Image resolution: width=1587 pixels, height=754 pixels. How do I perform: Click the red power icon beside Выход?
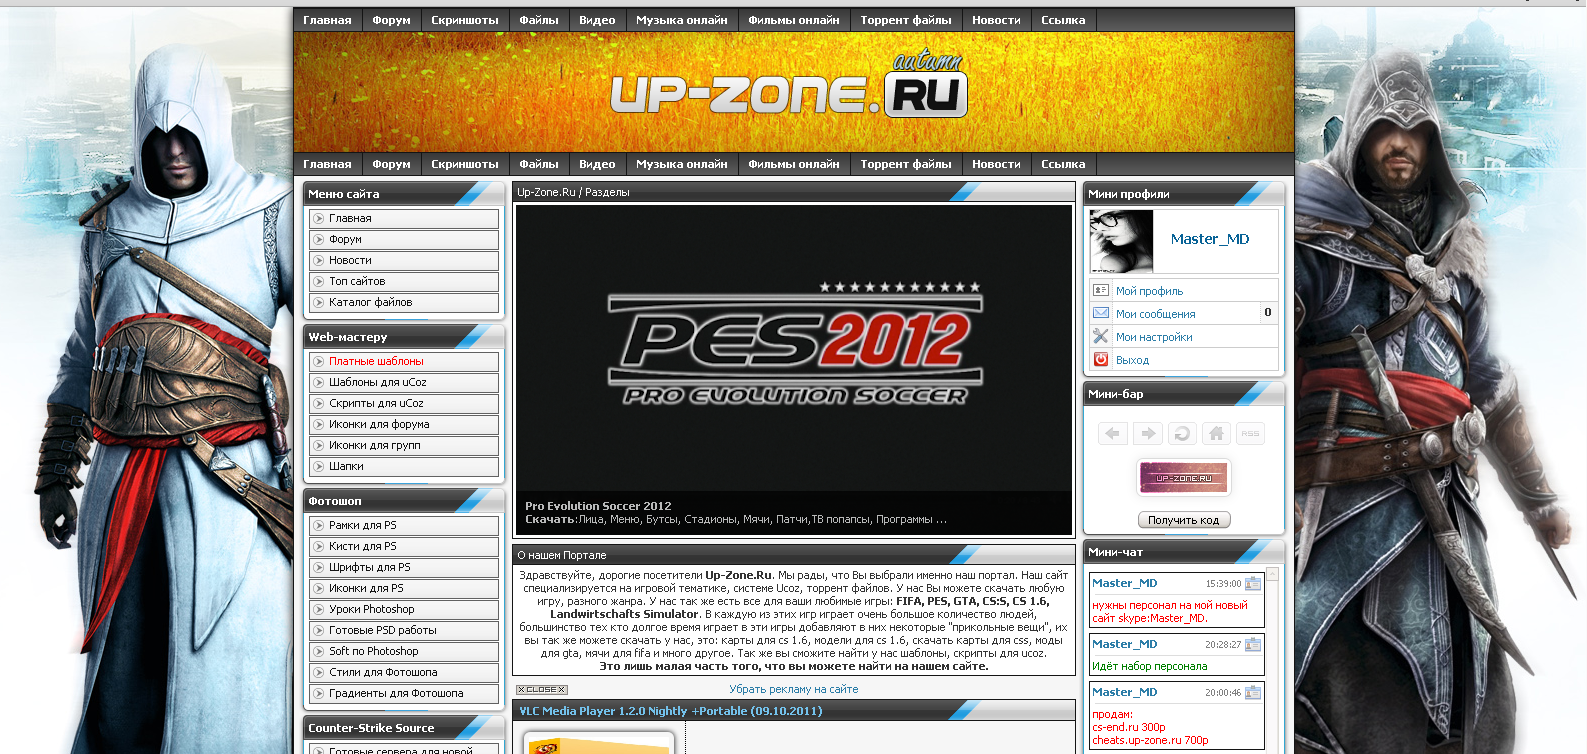point(1101,359)
